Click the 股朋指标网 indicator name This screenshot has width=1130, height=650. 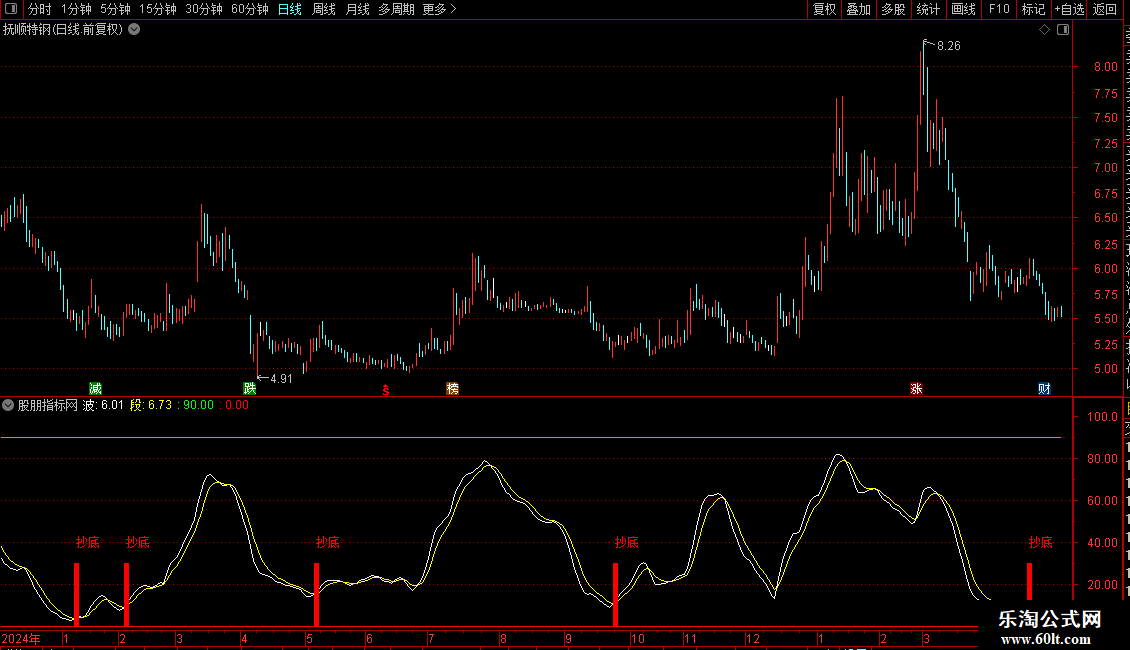48,405
